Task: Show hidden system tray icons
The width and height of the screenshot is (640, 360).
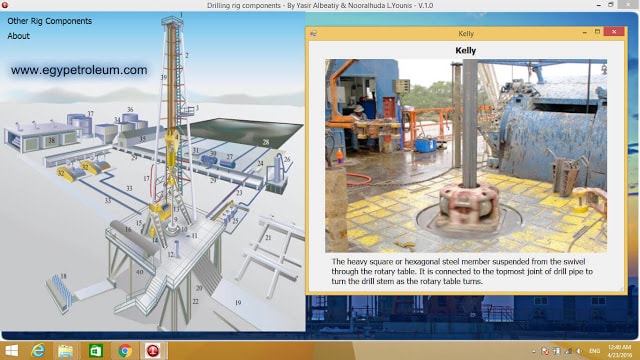Action: tap(533, 351)
